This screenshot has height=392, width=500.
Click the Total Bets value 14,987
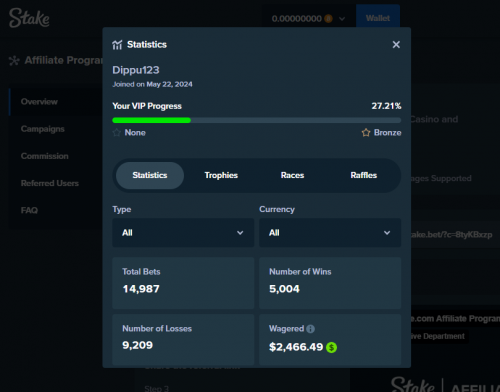click(x=141, y=289)
